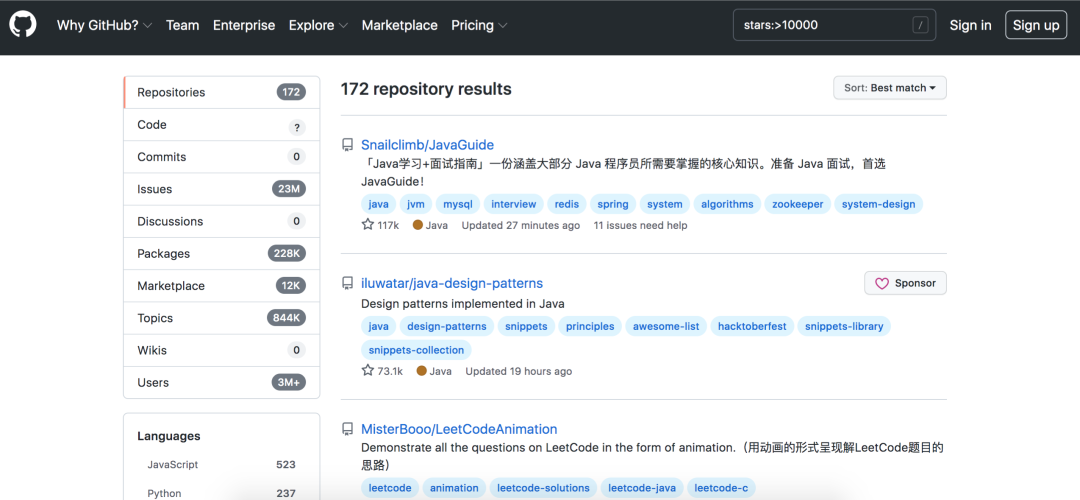
Task: Click the 11 issues need help link
Action: [641, 225]
